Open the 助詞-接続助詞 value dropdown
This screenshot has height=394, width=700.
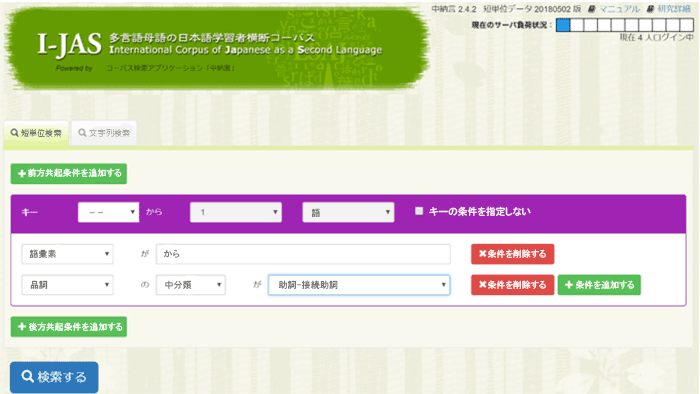(359, 285)
